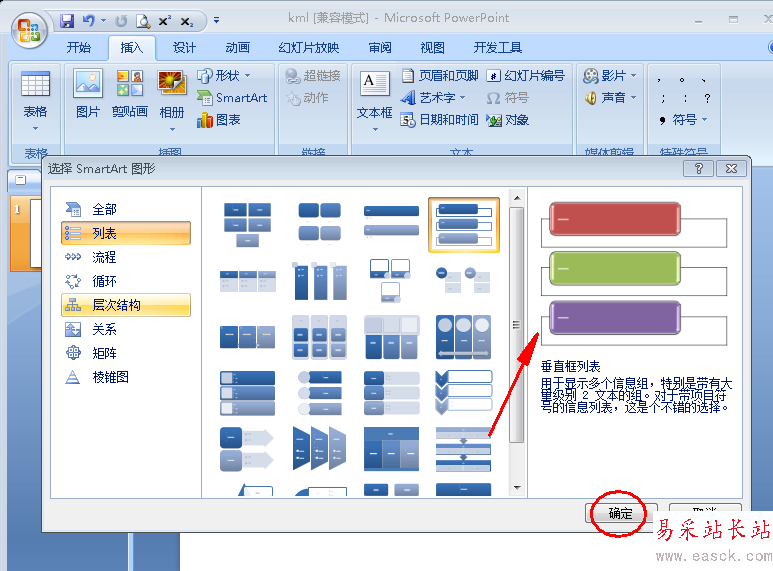This screenshot has width=773, height=571.
Task: Select the vertical chevron list layout
Action: [x=464, y=393]
